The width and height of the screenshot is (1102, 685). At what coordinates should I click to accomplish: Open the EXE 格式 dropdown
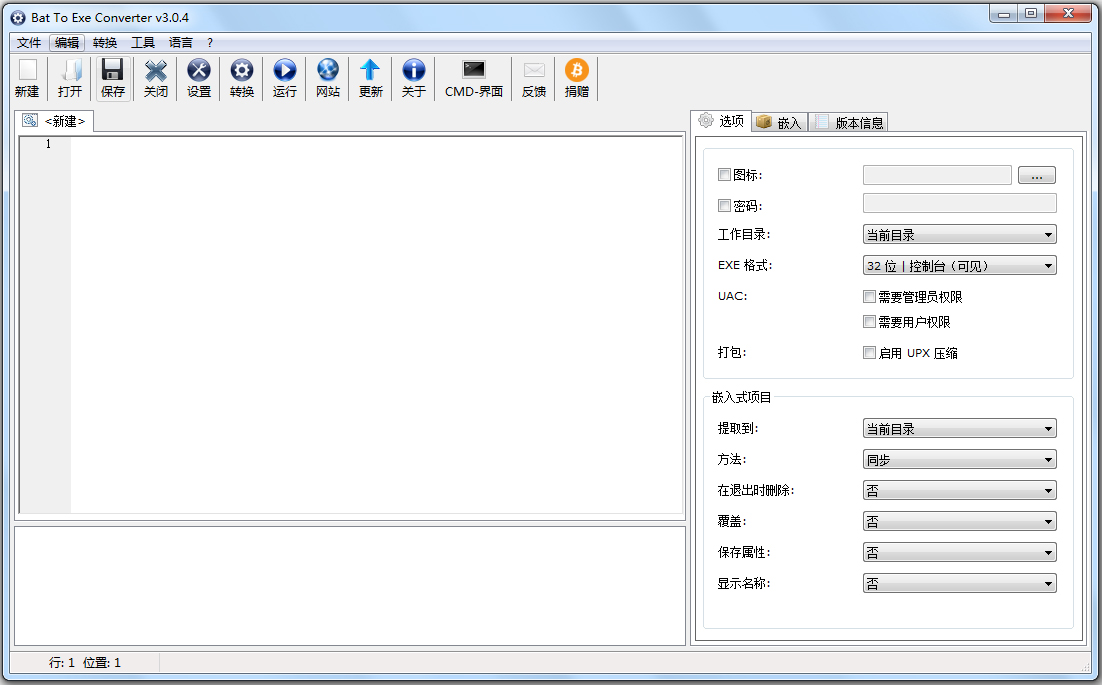(x=959, y=266)
